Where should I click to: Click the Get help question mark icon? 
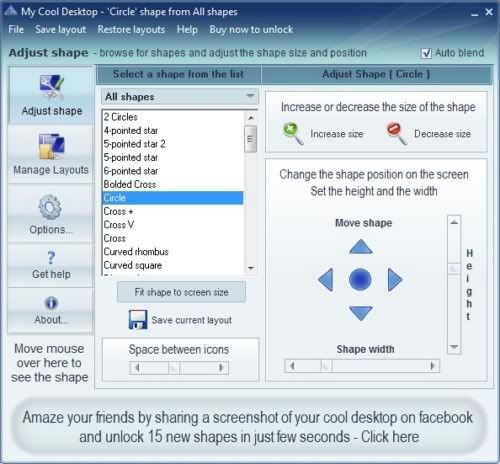[x=51, y=258]
